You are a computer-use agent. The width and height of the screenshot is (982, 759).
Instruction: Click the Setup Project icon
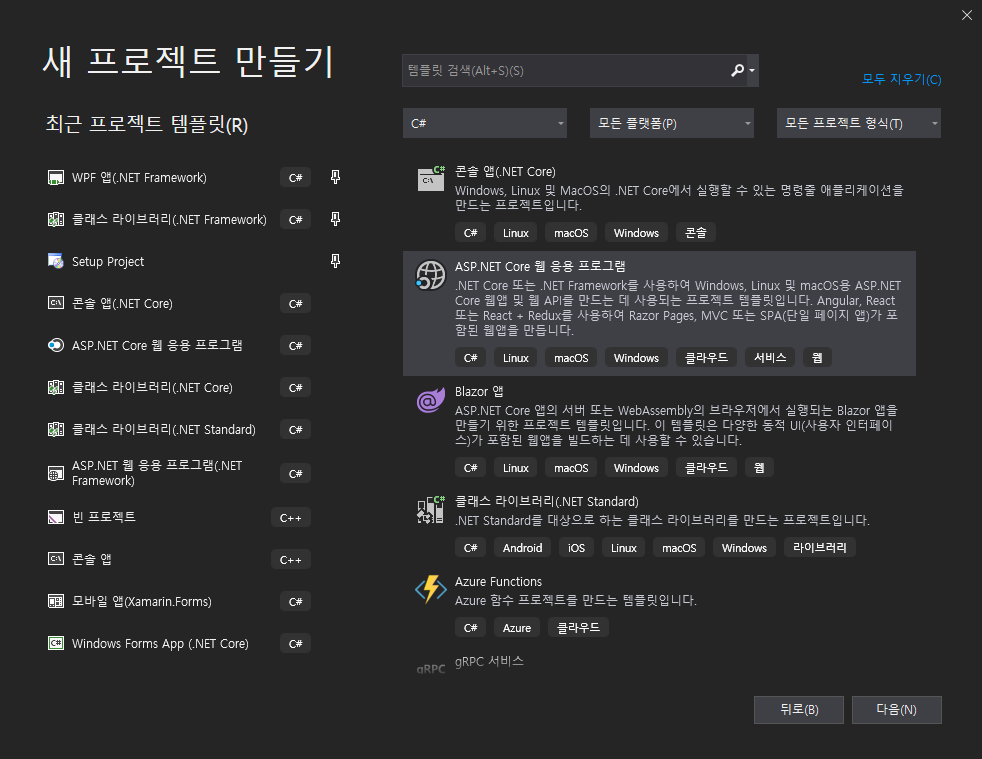[x=56, y=262]
